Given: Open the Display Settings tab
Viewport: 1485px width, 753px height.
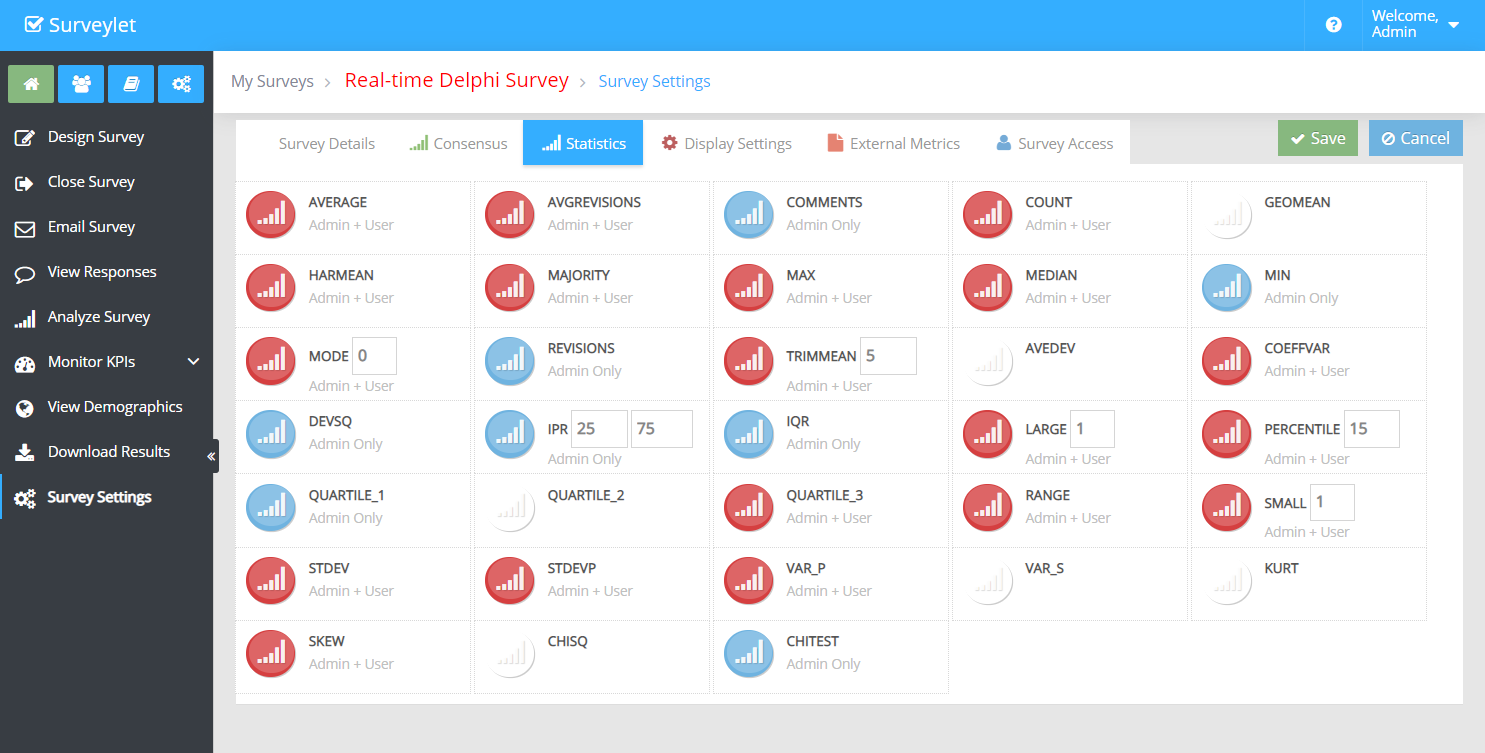Looking at the screenshot, I should click(727, 143).
